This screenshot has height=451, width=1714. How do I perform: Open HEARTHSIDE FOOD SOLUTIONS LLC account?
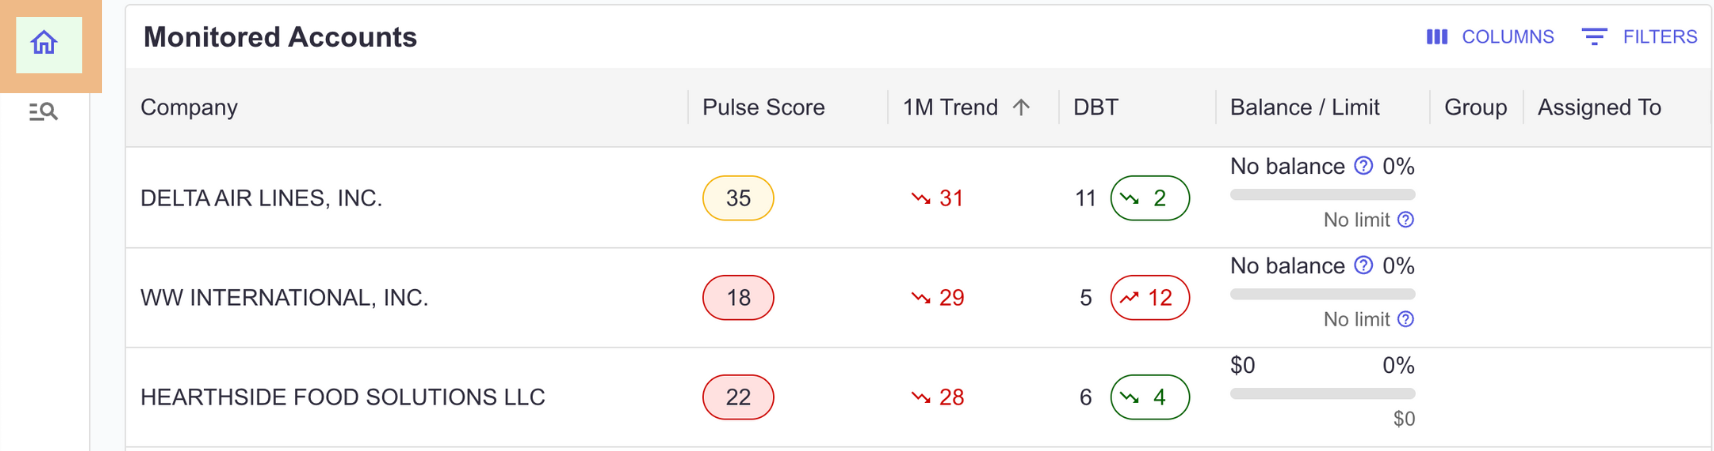coord(343,397)
